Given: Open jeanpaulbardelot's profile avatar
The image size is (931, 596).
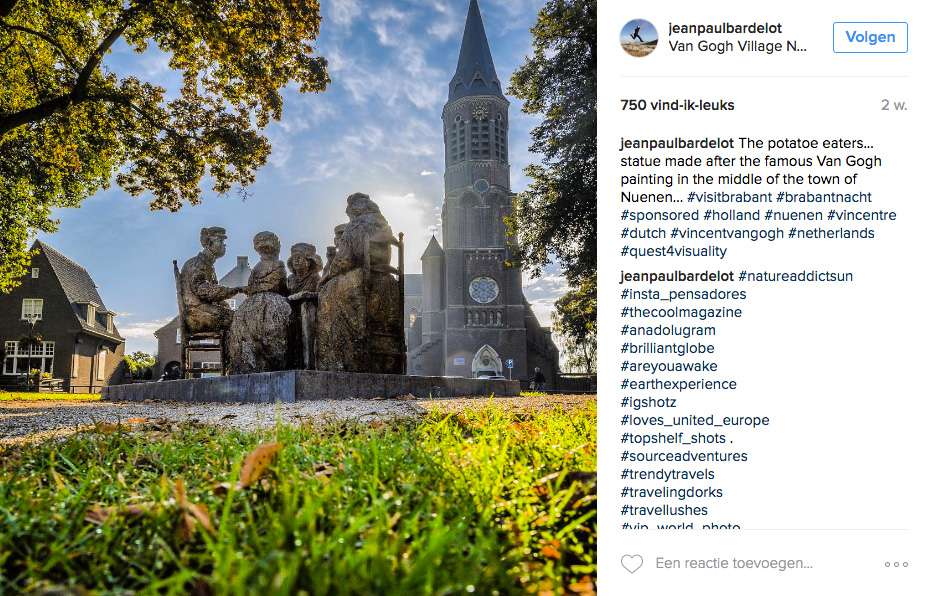Looking at the screenshot, I should click(x=639, y=38).
